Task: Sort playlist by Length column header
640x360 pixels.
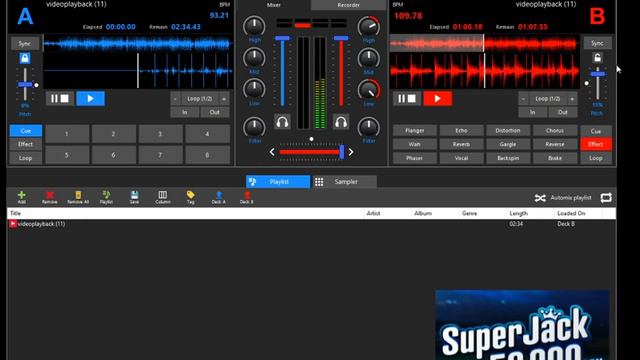Action: pos(518,213)
